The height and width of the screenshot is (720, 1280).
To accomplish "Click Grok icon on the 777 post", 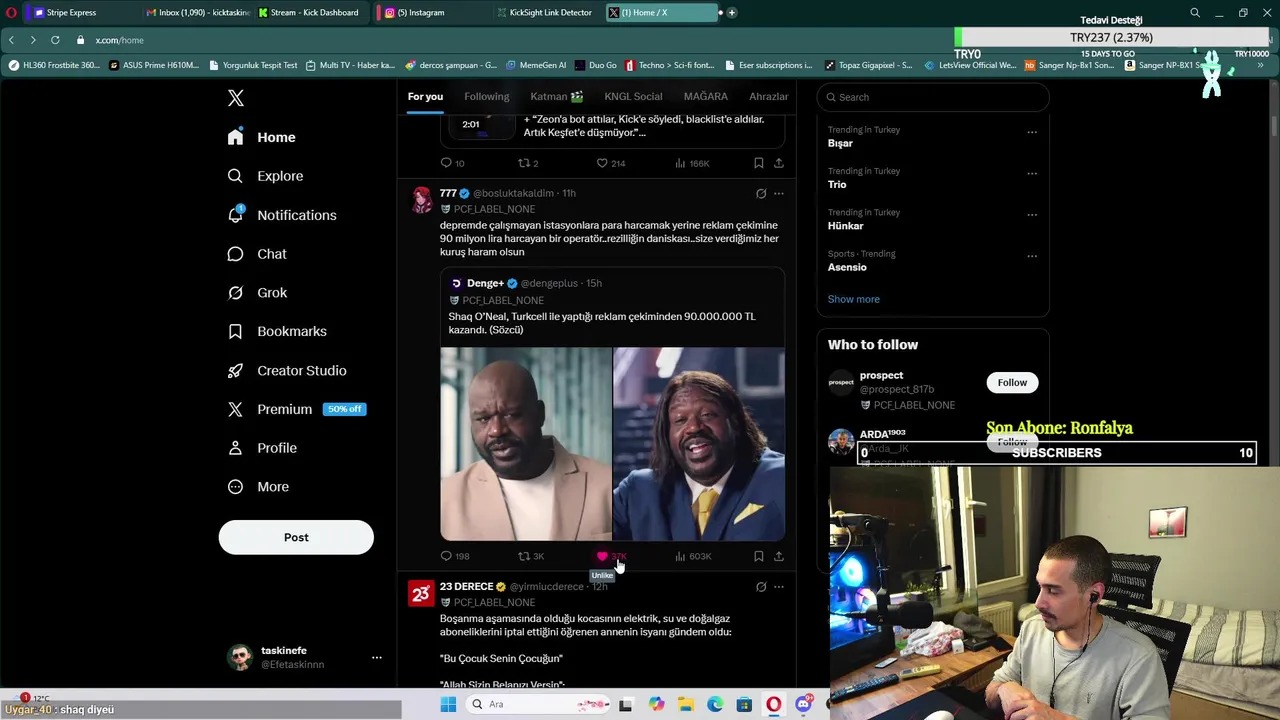I will click(x=761, y=193).
